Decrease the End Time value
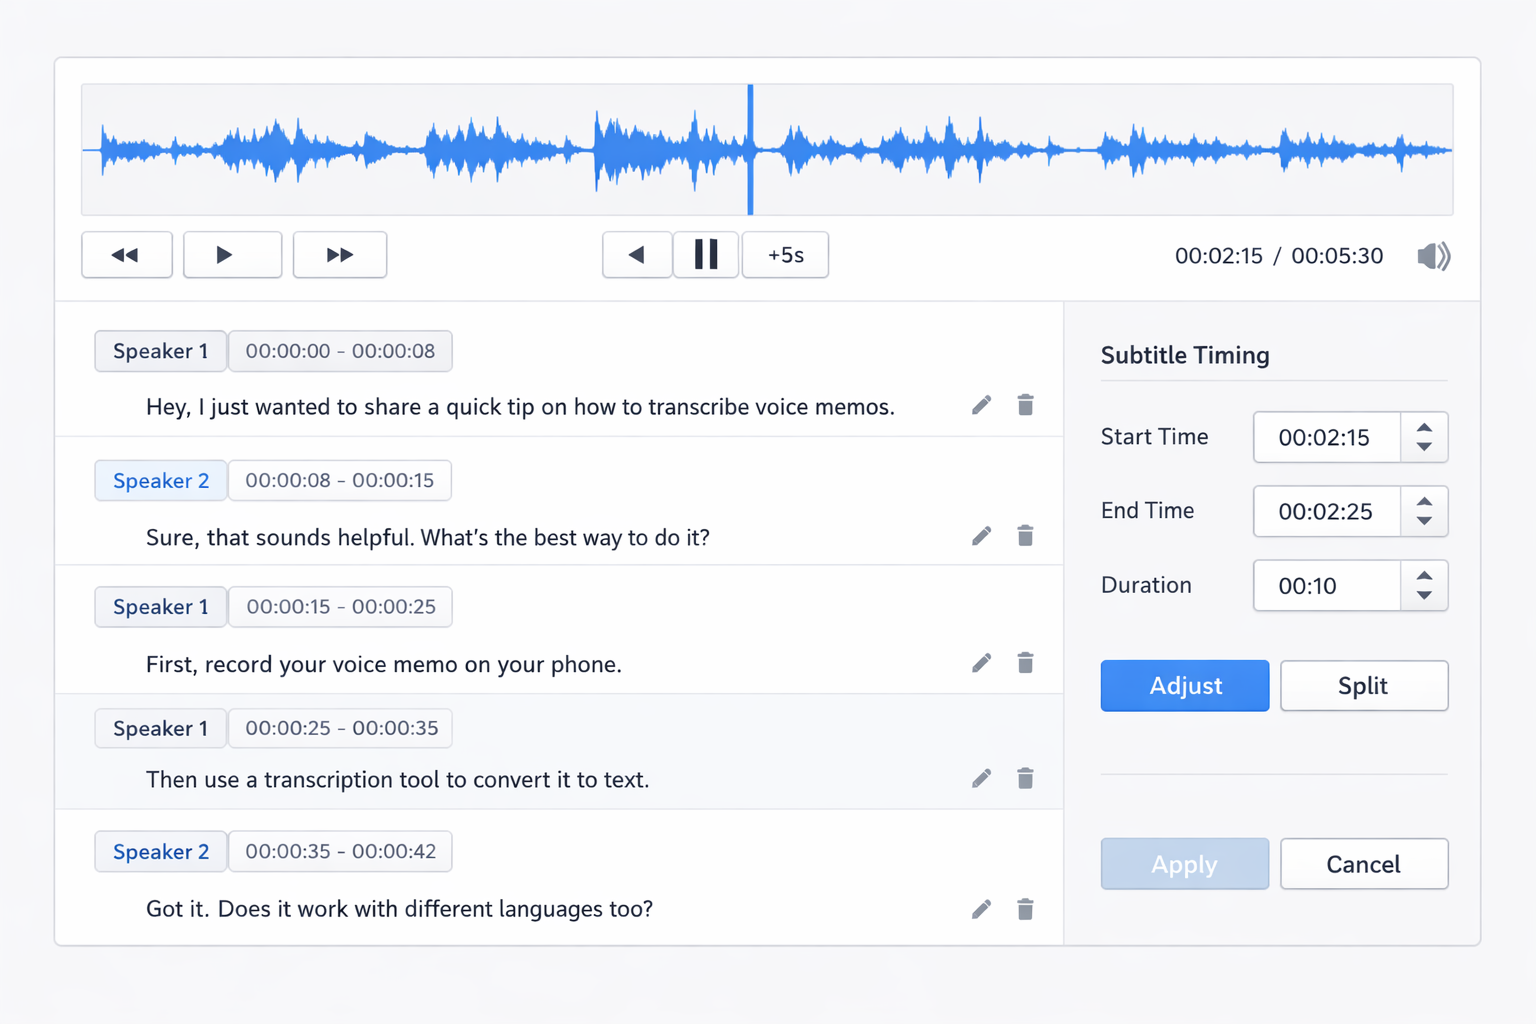Viewport: 1536px width, 1024px height. pos(1424,521)
